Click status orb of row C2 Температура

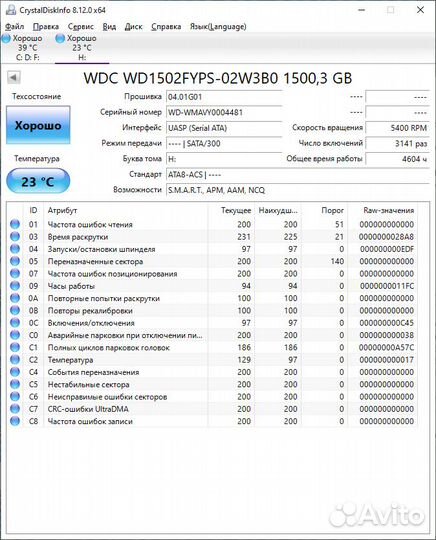click(x=15, y=360)
